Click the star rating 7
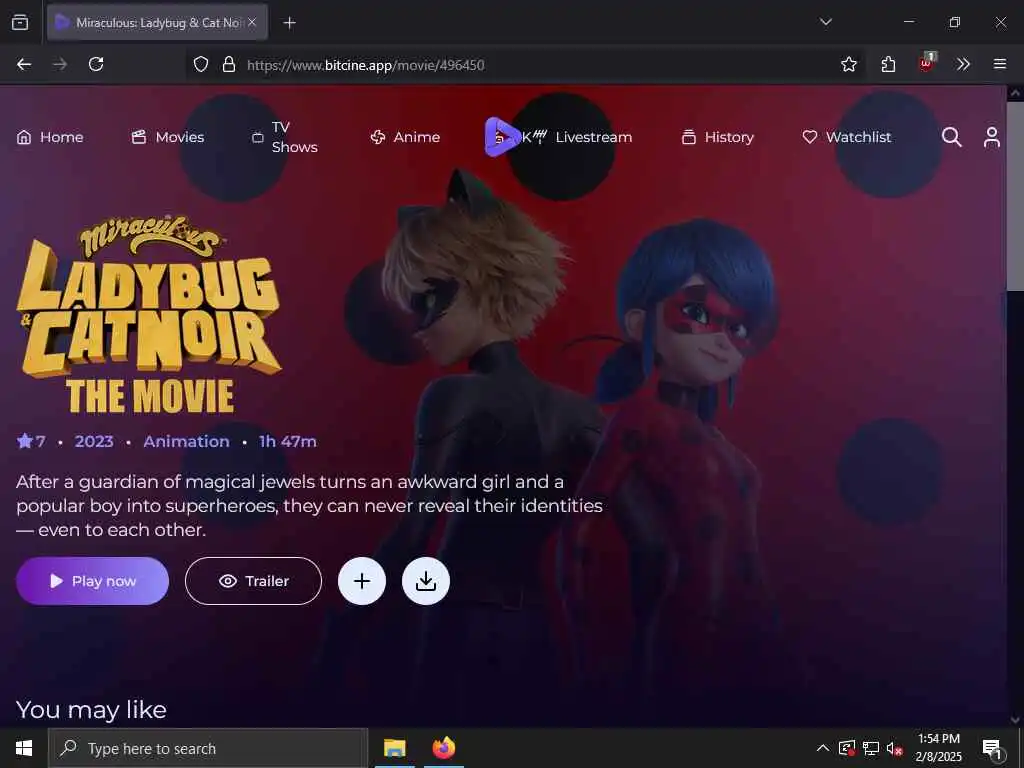This screenshot has height=768, width=1024. coord(31,441)
